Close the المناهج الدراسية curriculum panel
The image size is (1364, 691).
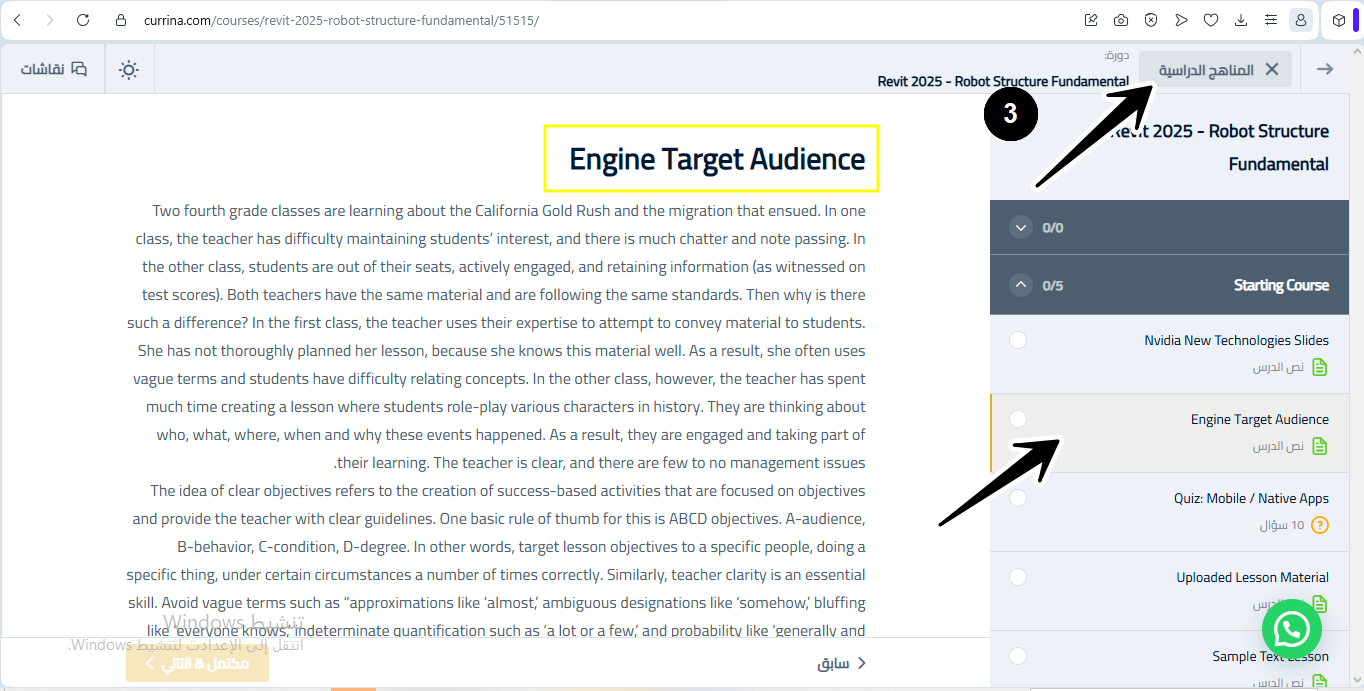pos(1272,69)
